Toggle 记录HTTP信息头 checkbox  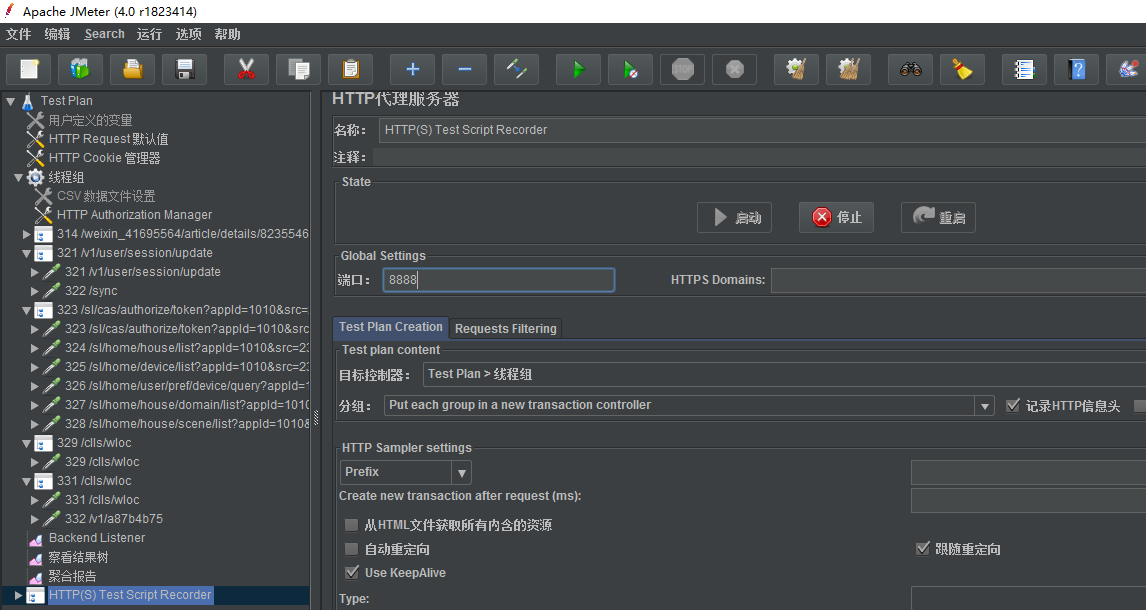[x=1012, y=405]
